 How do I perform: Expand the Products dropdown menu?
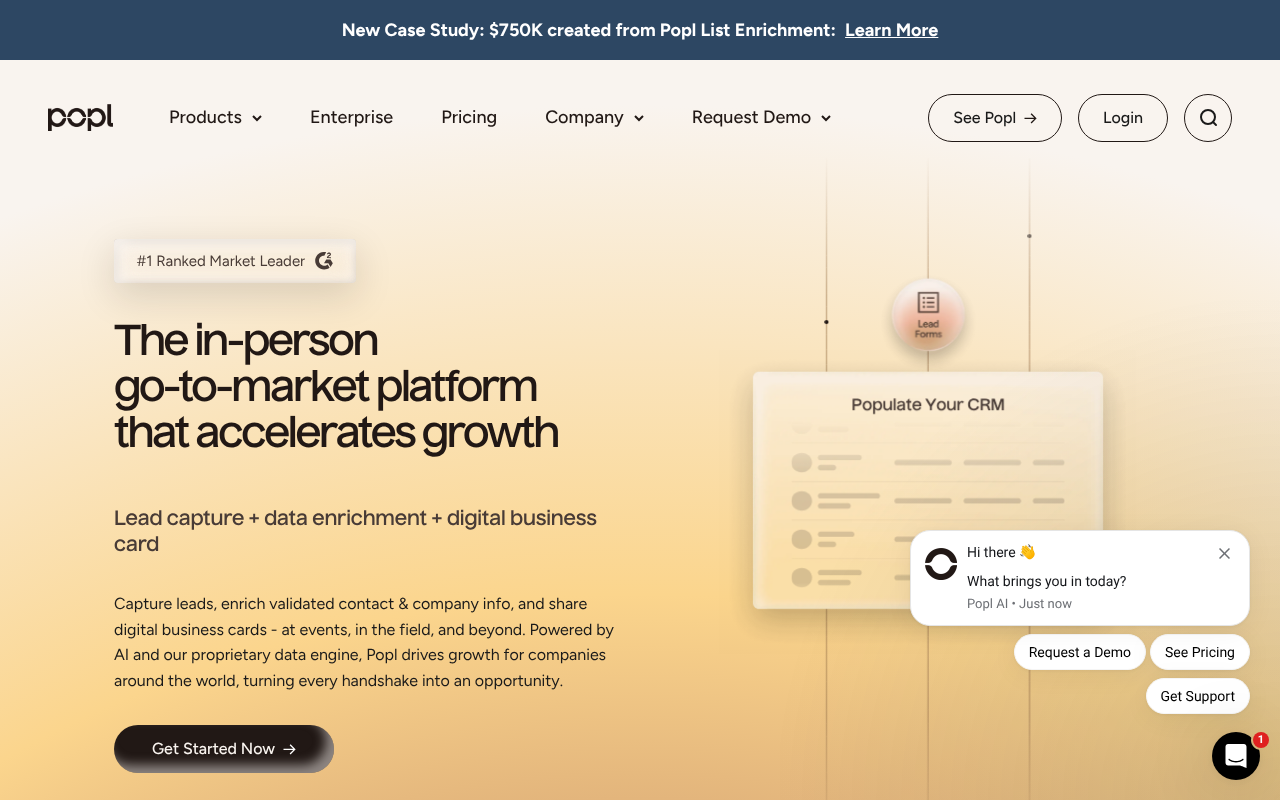click(x=215, y=118)
